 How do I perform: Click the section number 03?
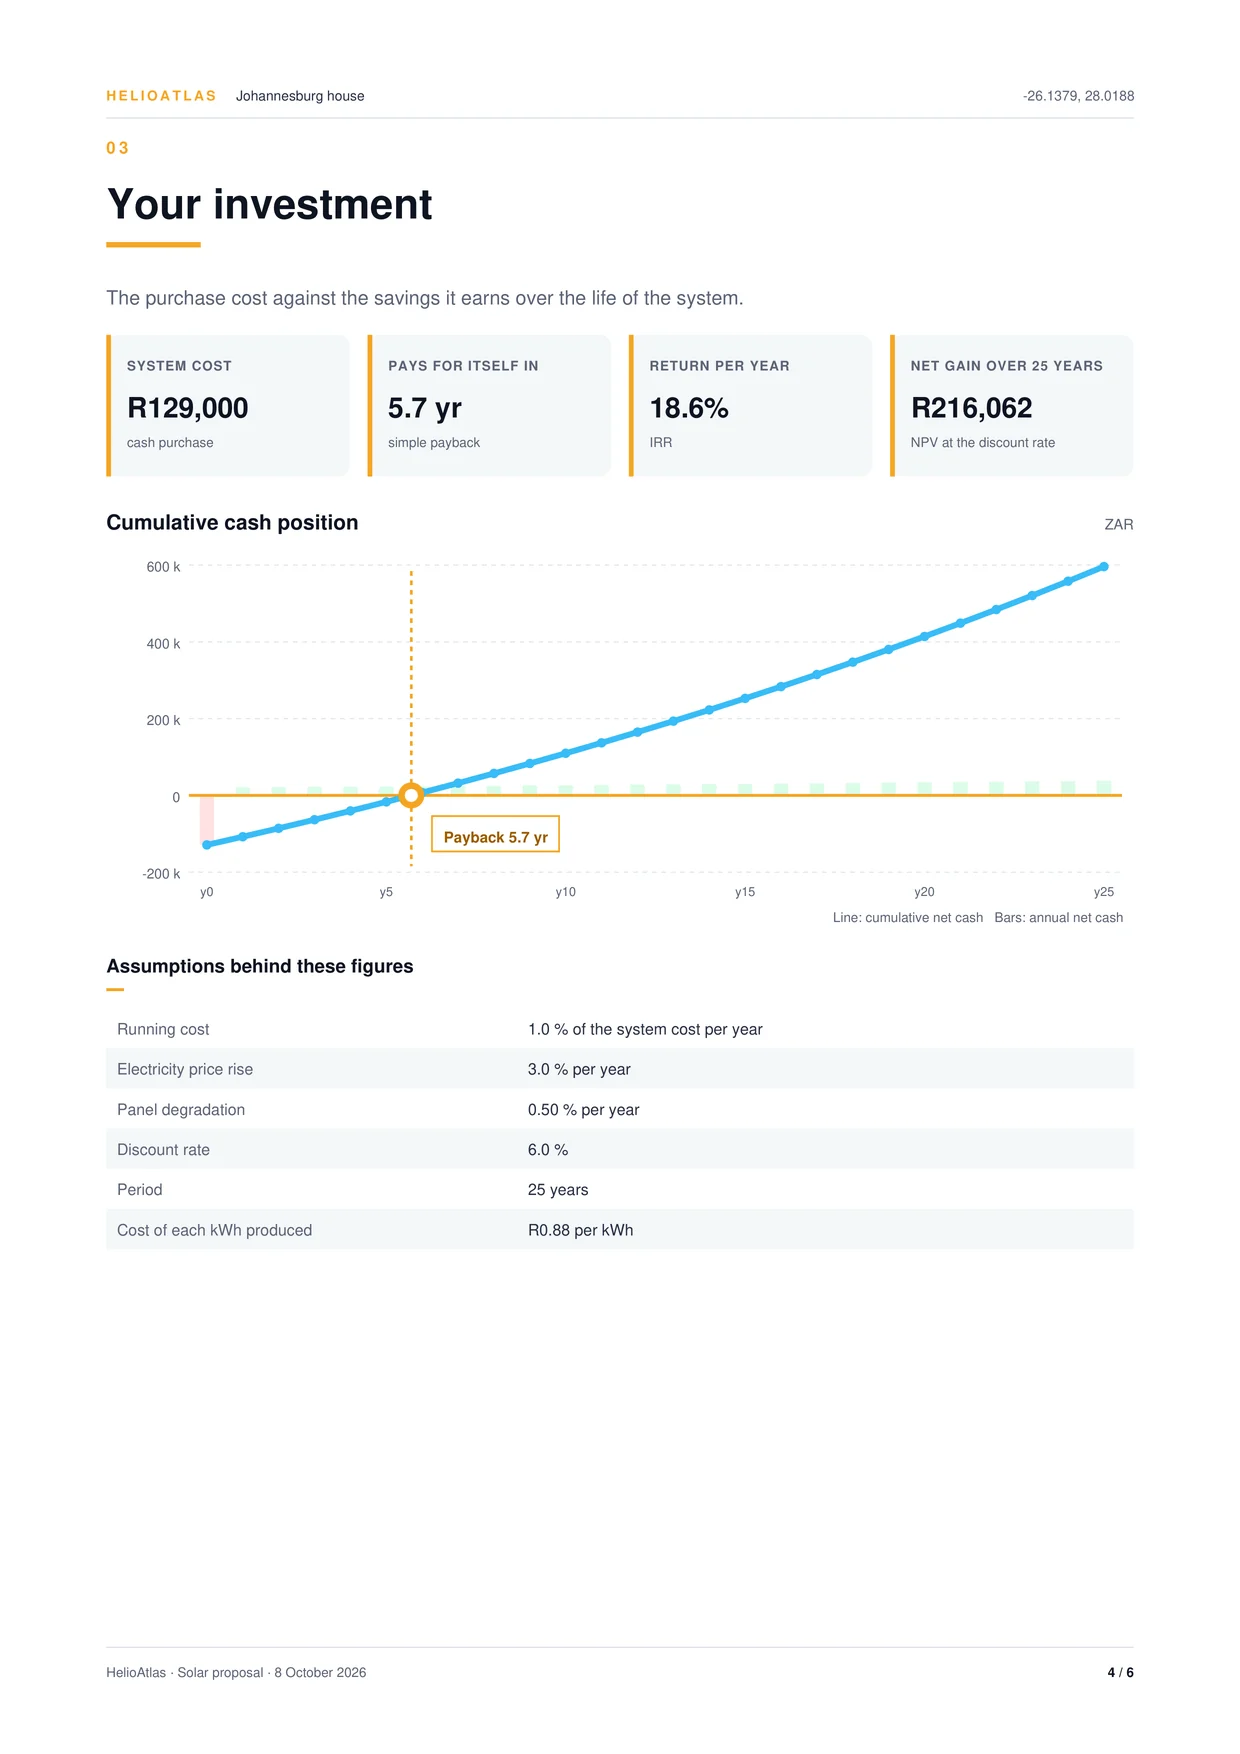click(117, 148)
